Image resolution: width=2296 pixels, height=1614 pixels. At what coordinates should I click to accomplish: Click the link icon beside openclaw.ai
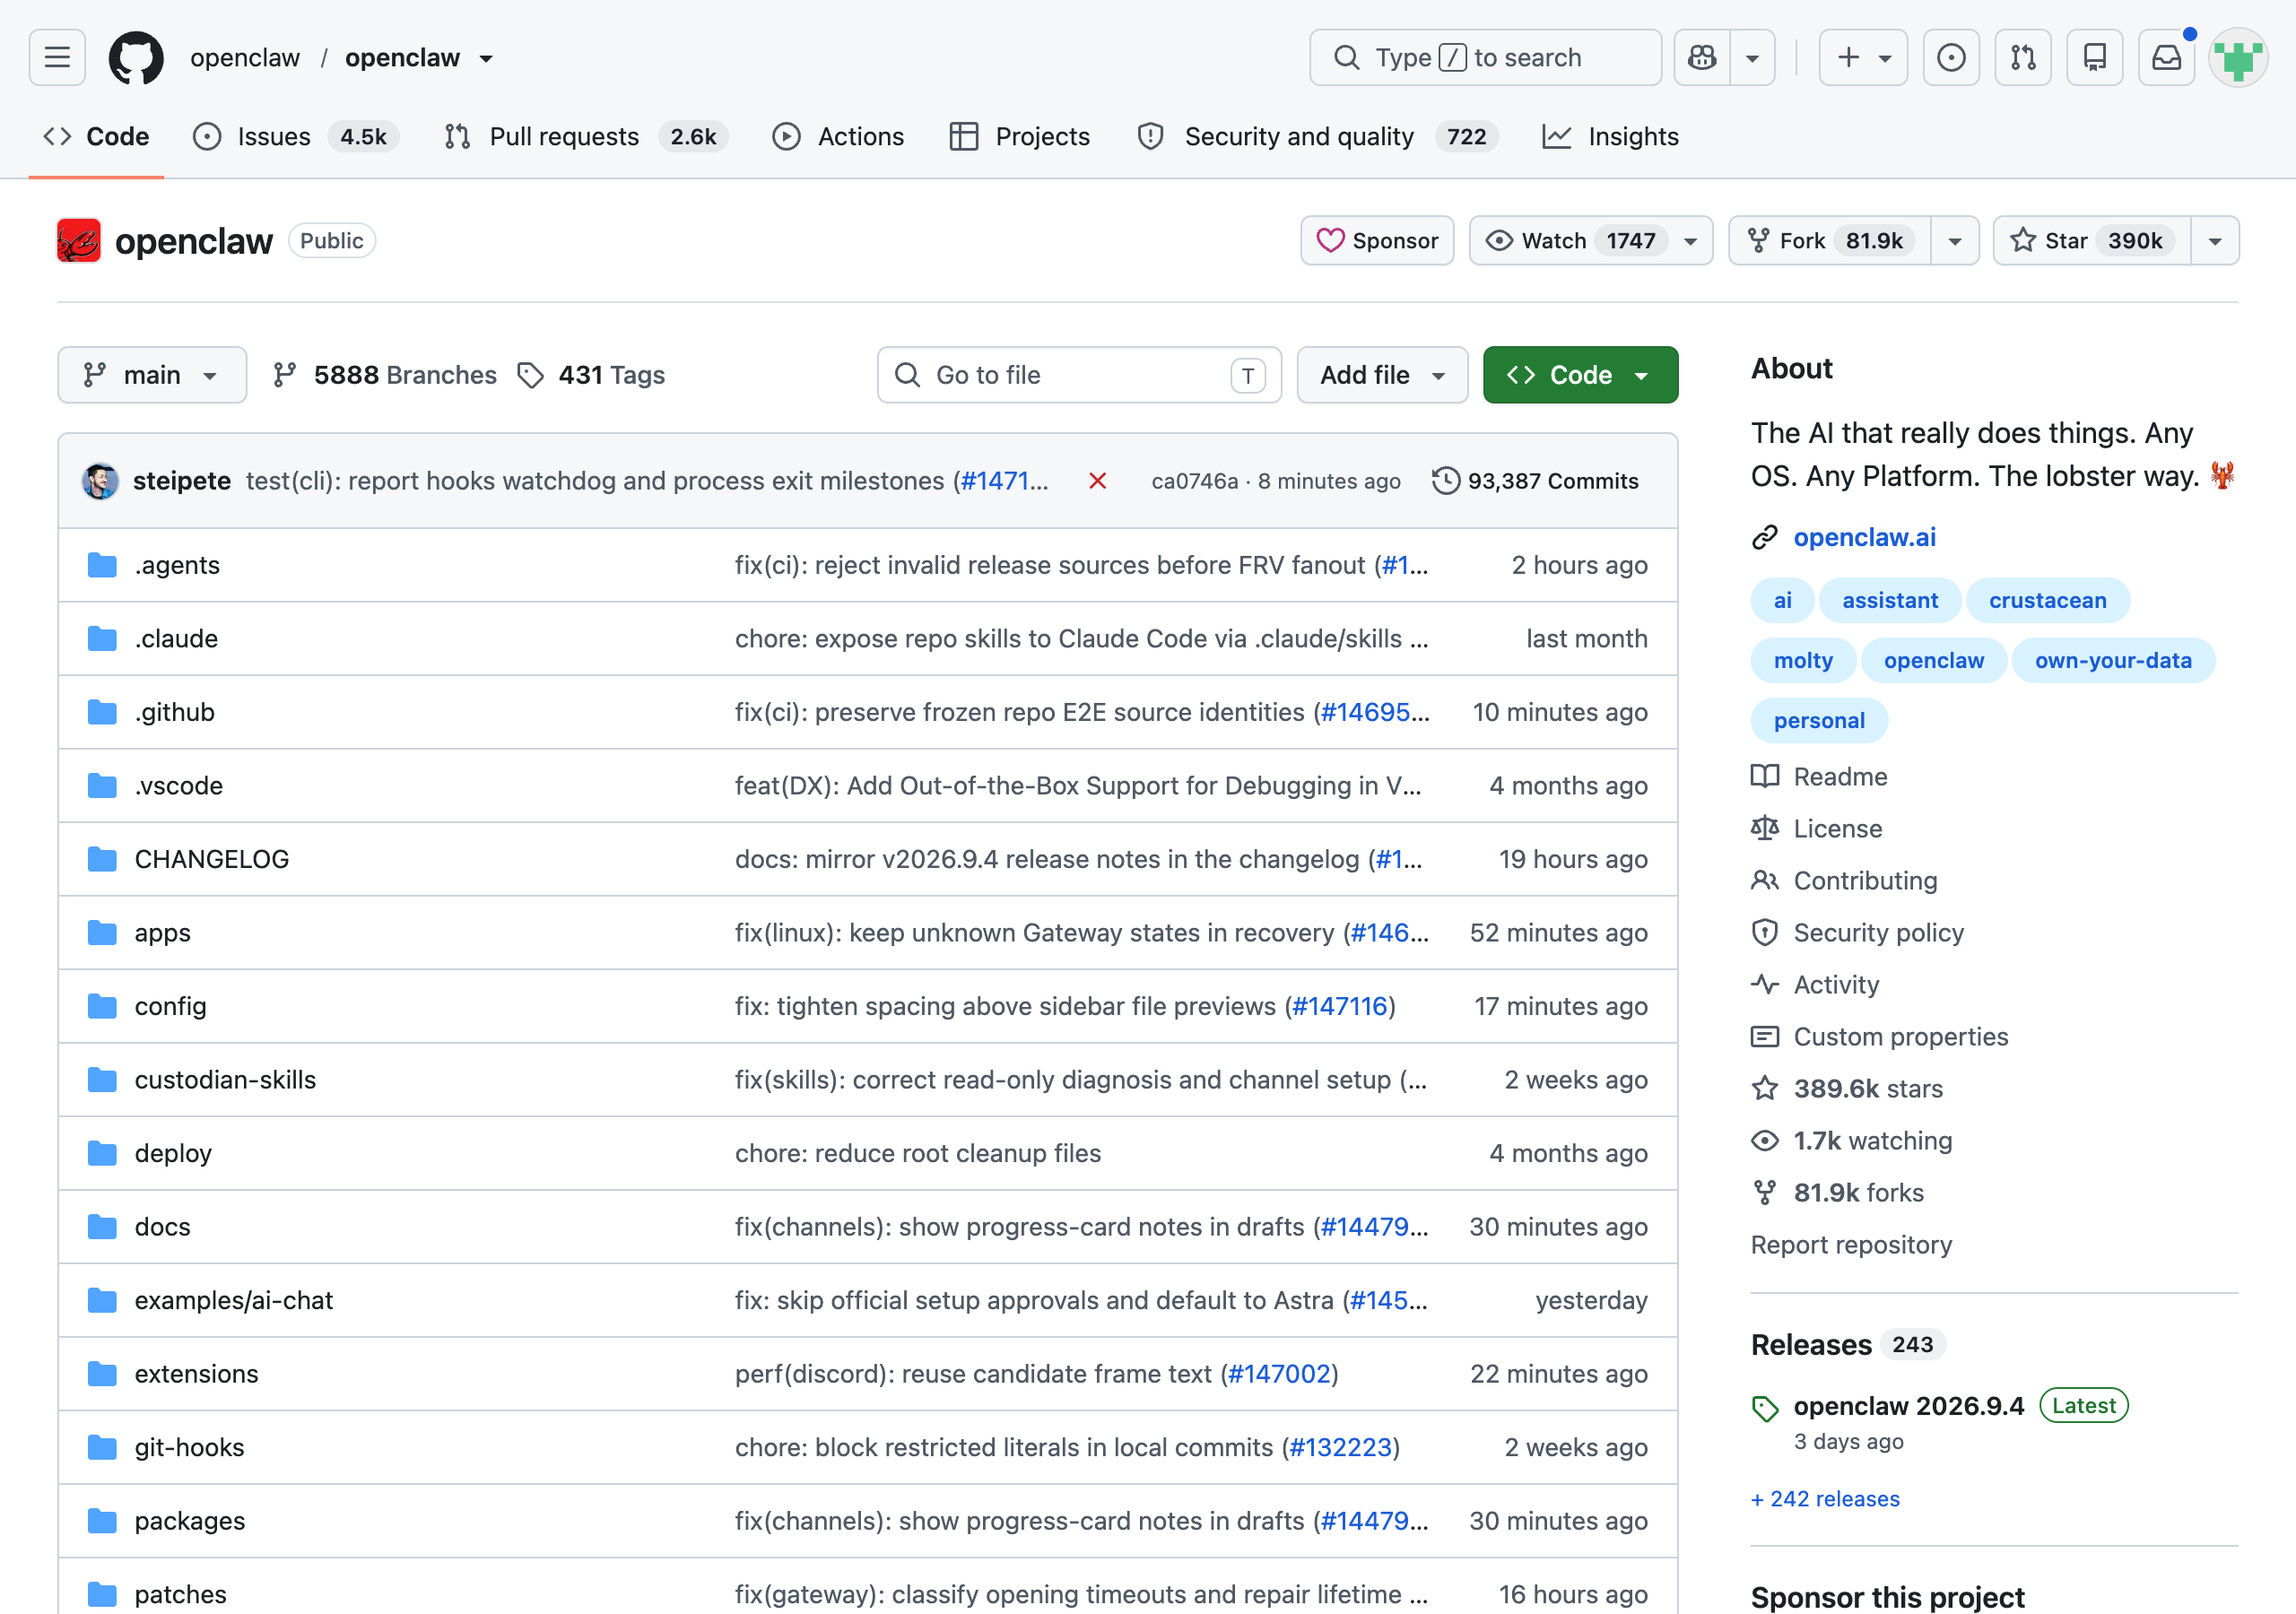point(1765,537)
